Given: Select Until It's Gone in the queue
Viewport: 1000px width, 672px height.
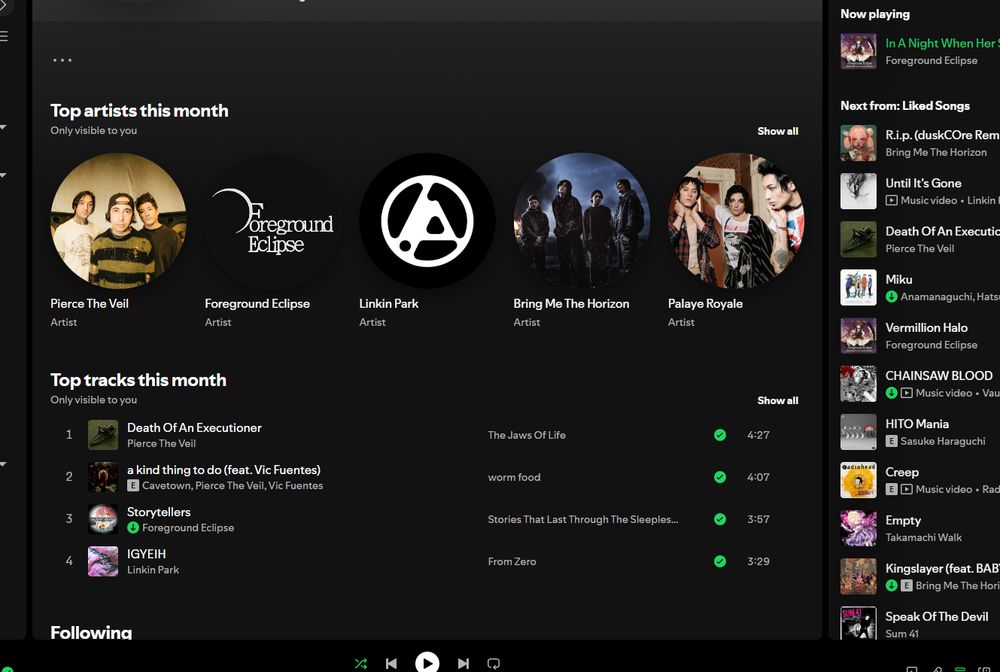Looking at the screenshot, I should point(923,183).
